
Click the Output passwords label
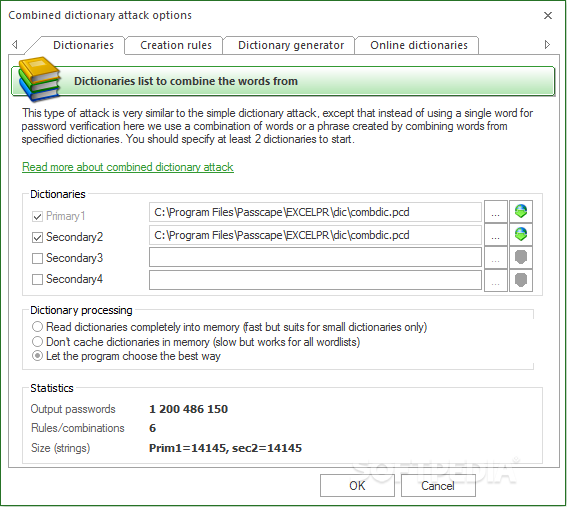click(73, 409)
